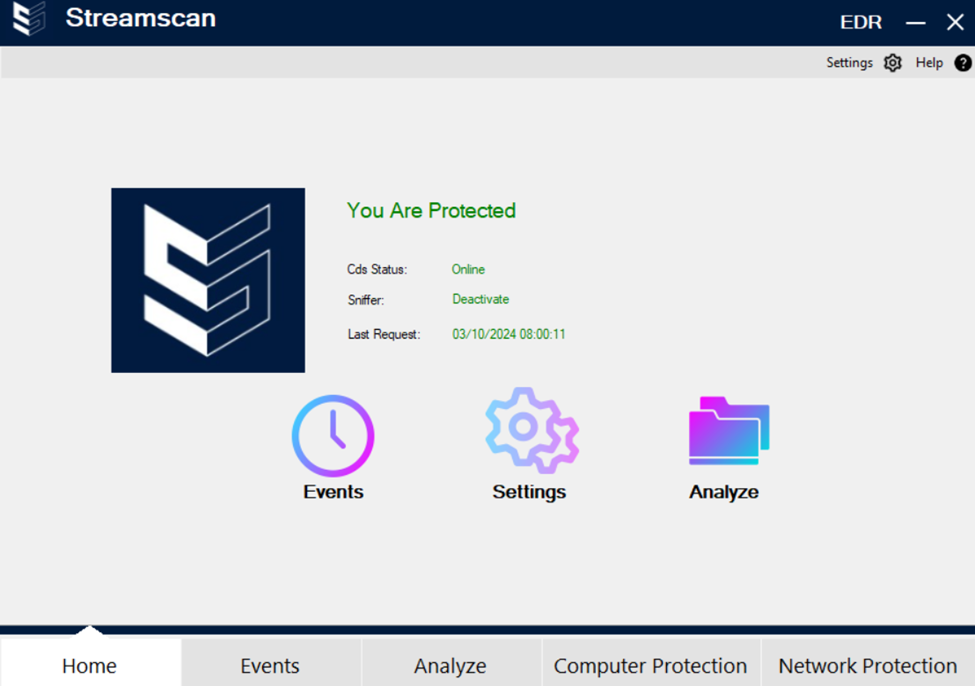Screen dimensions: 978x686
Task: Click the small Settings gear in toolbar
Action: tap(893, 63)
